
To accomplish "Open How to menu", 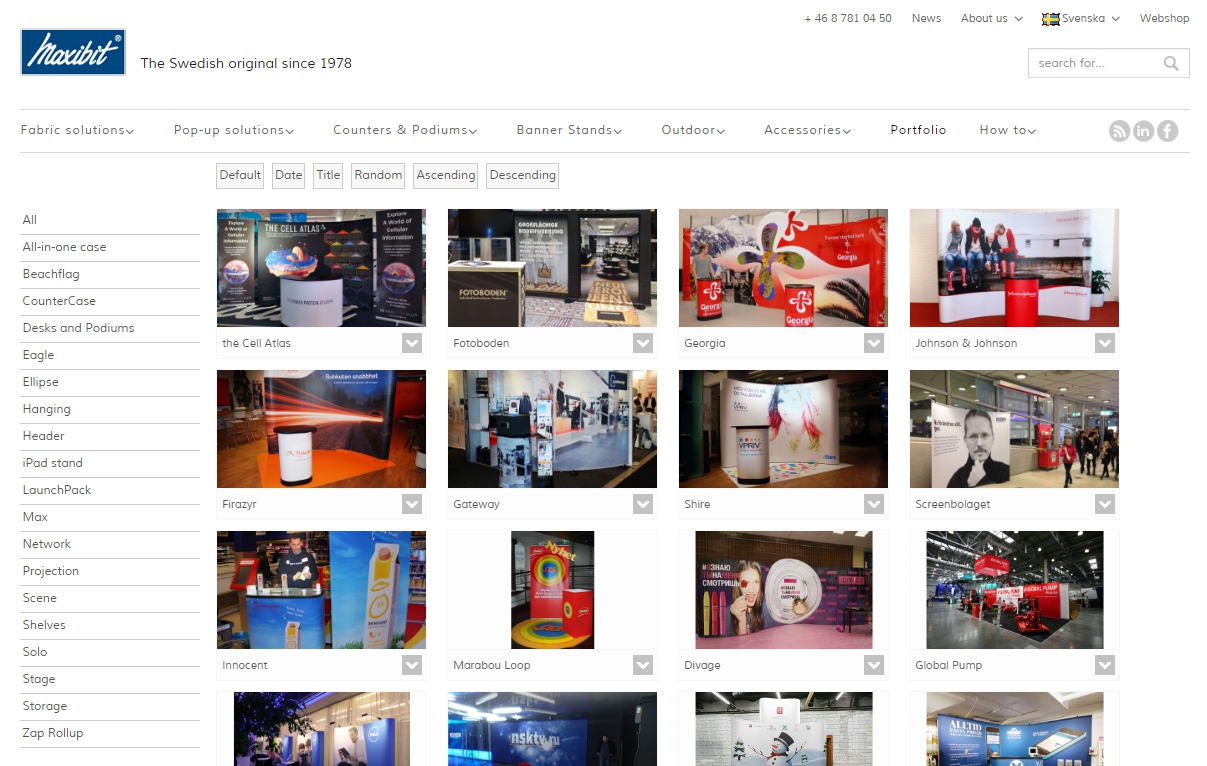I will [1007, 130].
